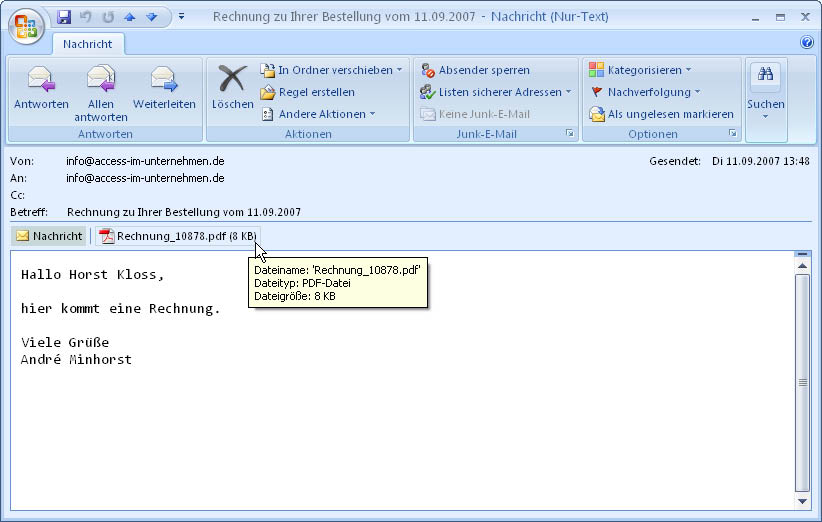Click the An recipient email address
Screen dimensions: 822x522
(x=145, y=178)
